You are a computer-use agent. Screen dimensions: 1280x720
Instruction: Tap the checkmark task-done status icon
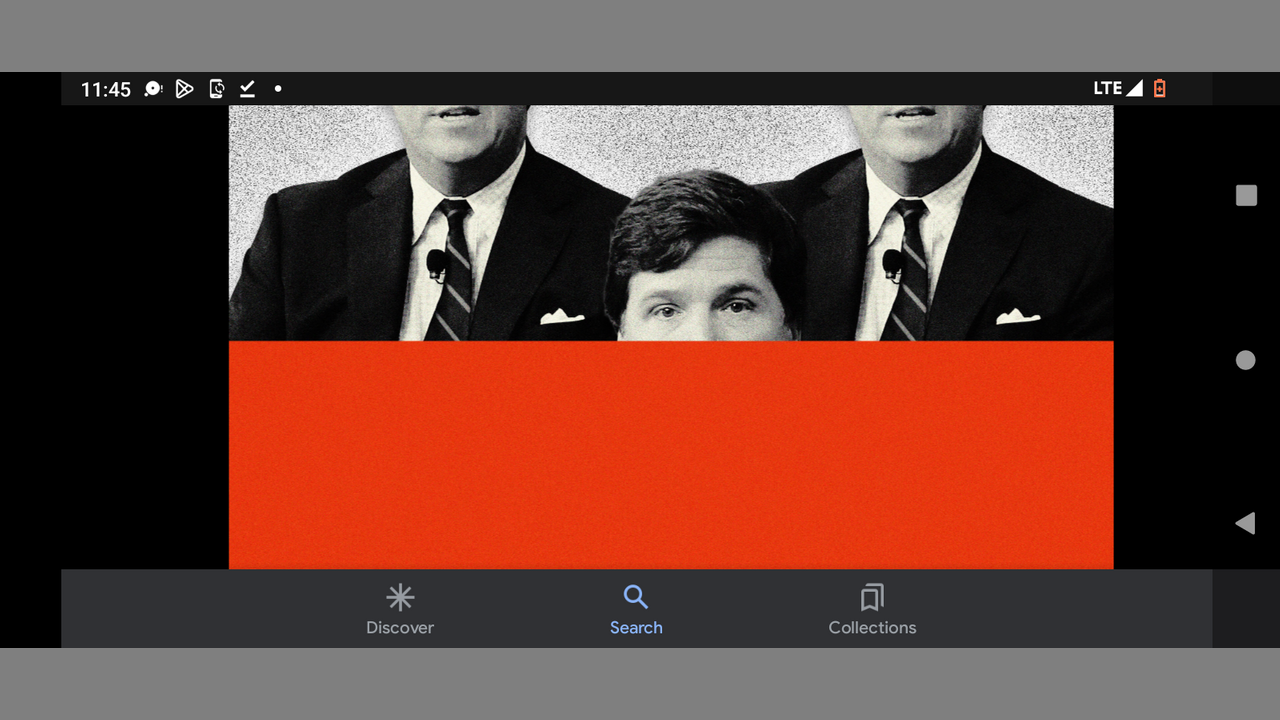tap(247, 89)
